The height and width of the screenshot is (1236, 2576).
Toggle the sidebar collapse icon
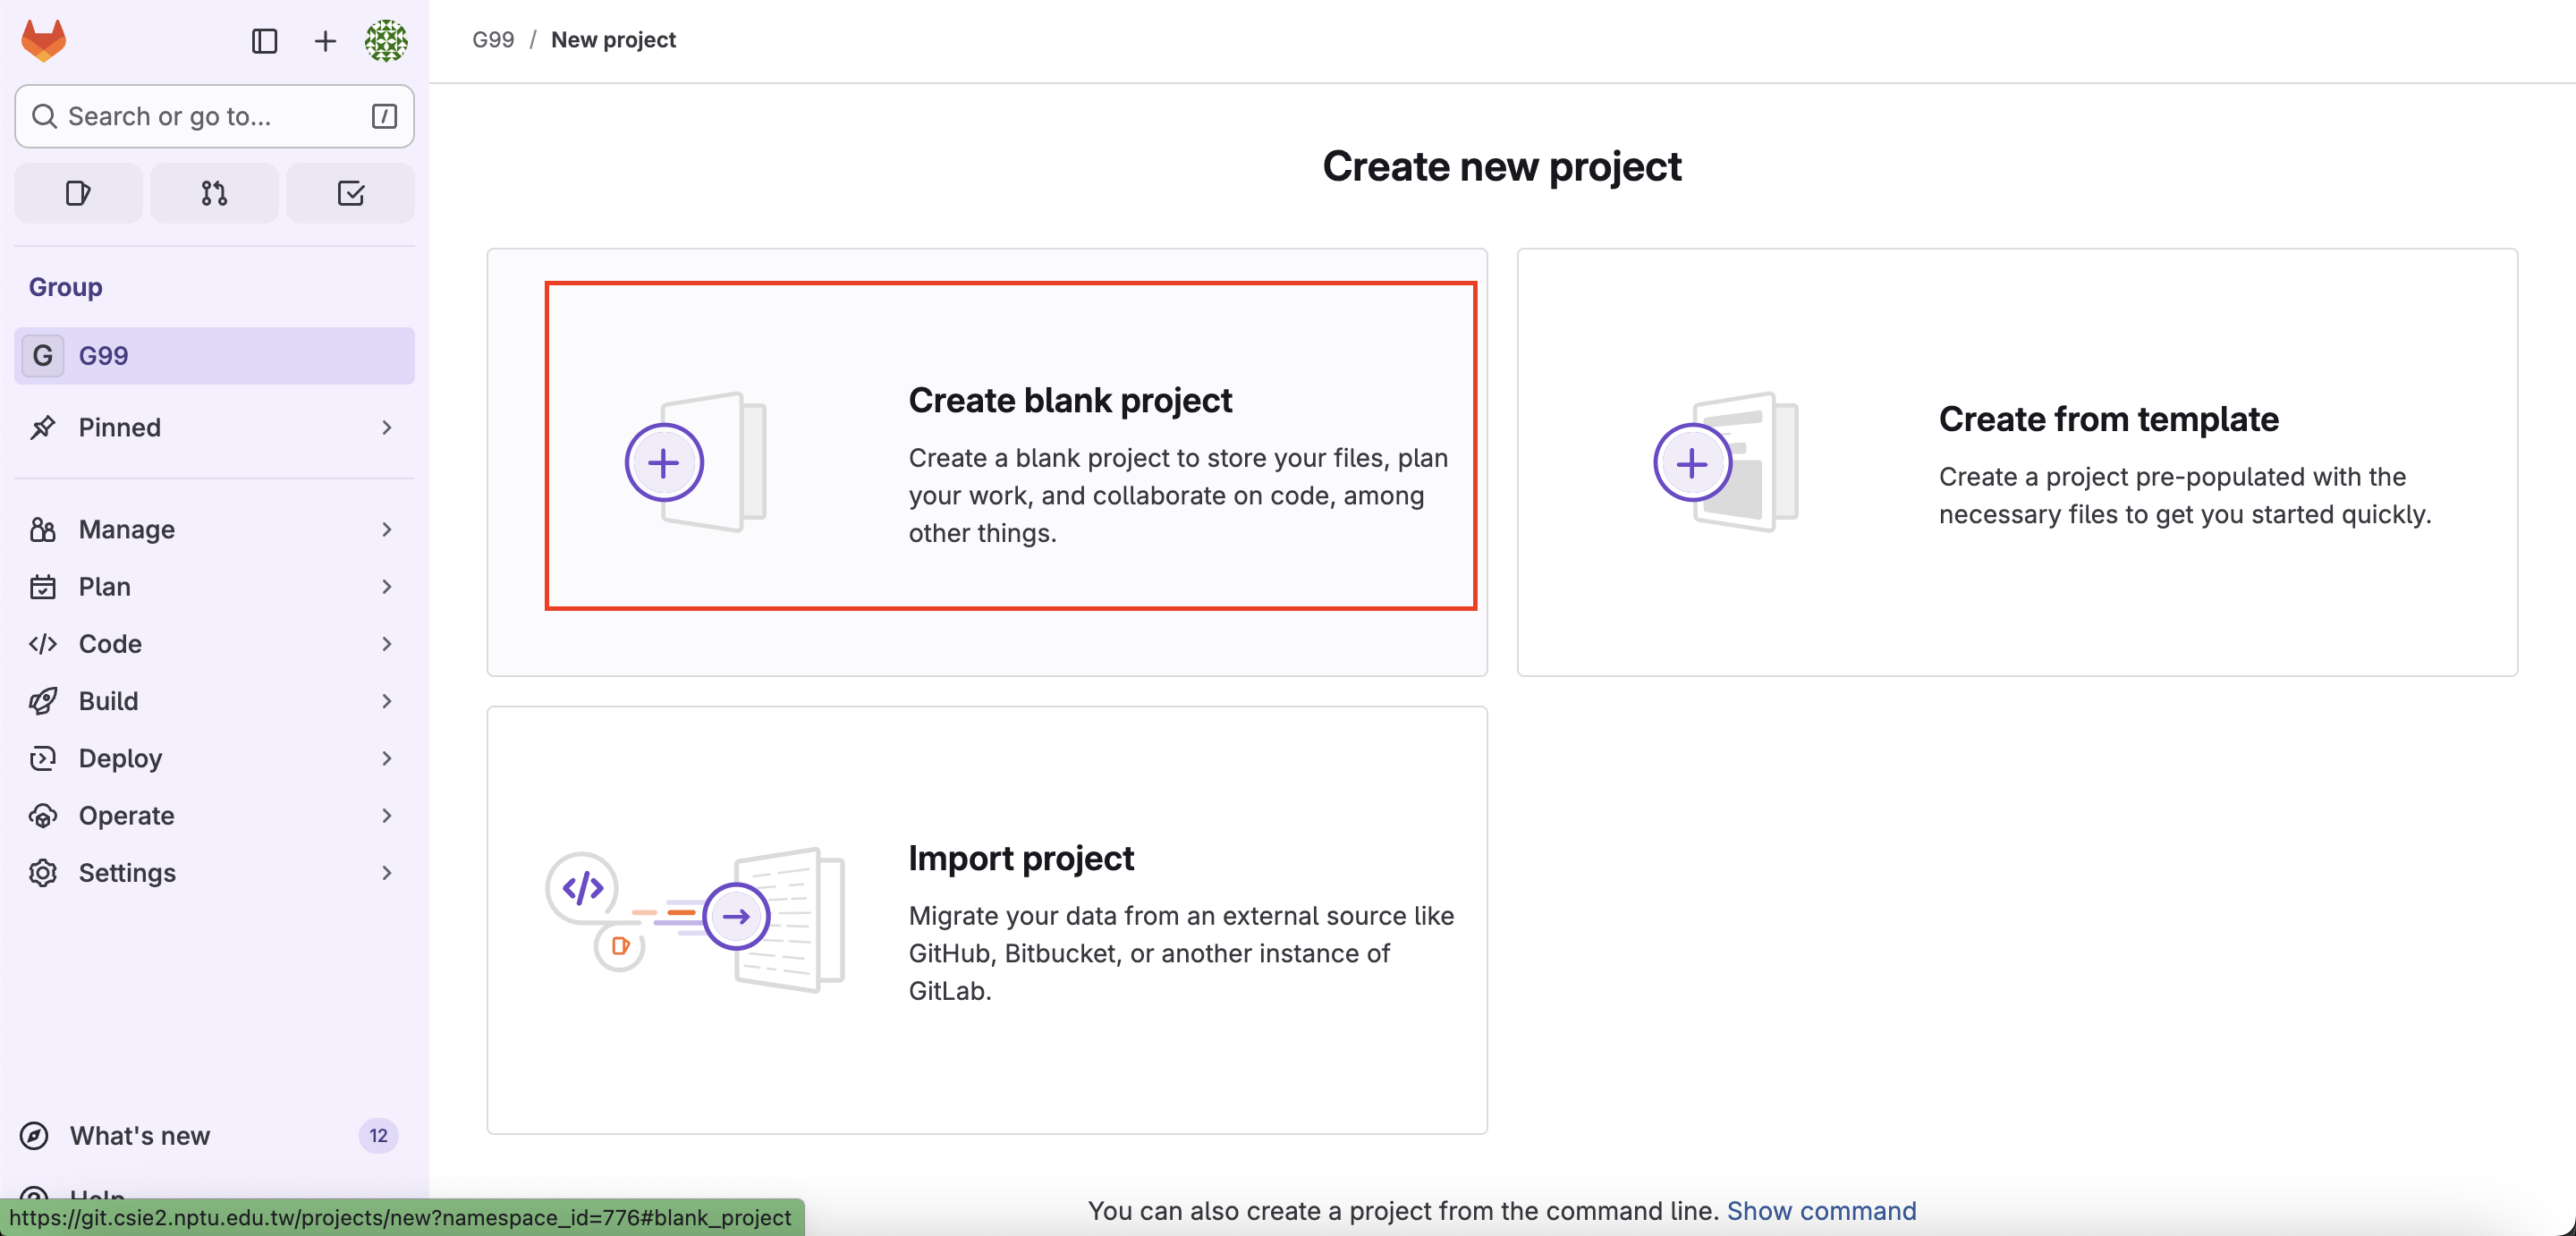tap(264, 41)
